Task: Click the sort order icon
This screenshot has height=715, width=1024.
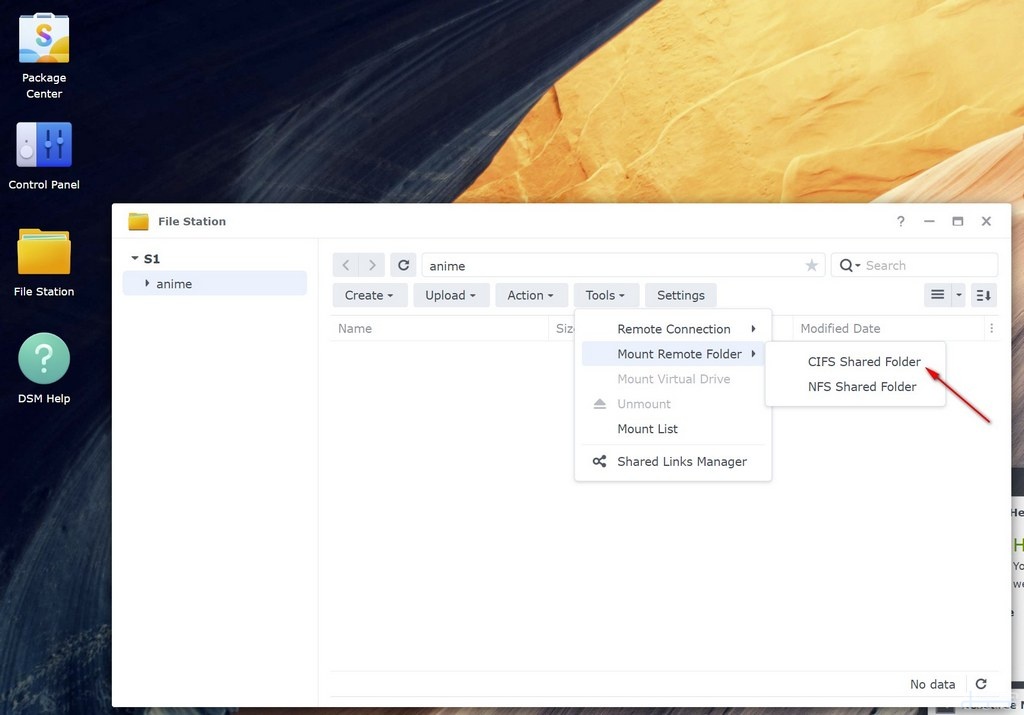Action: (984, 295)
